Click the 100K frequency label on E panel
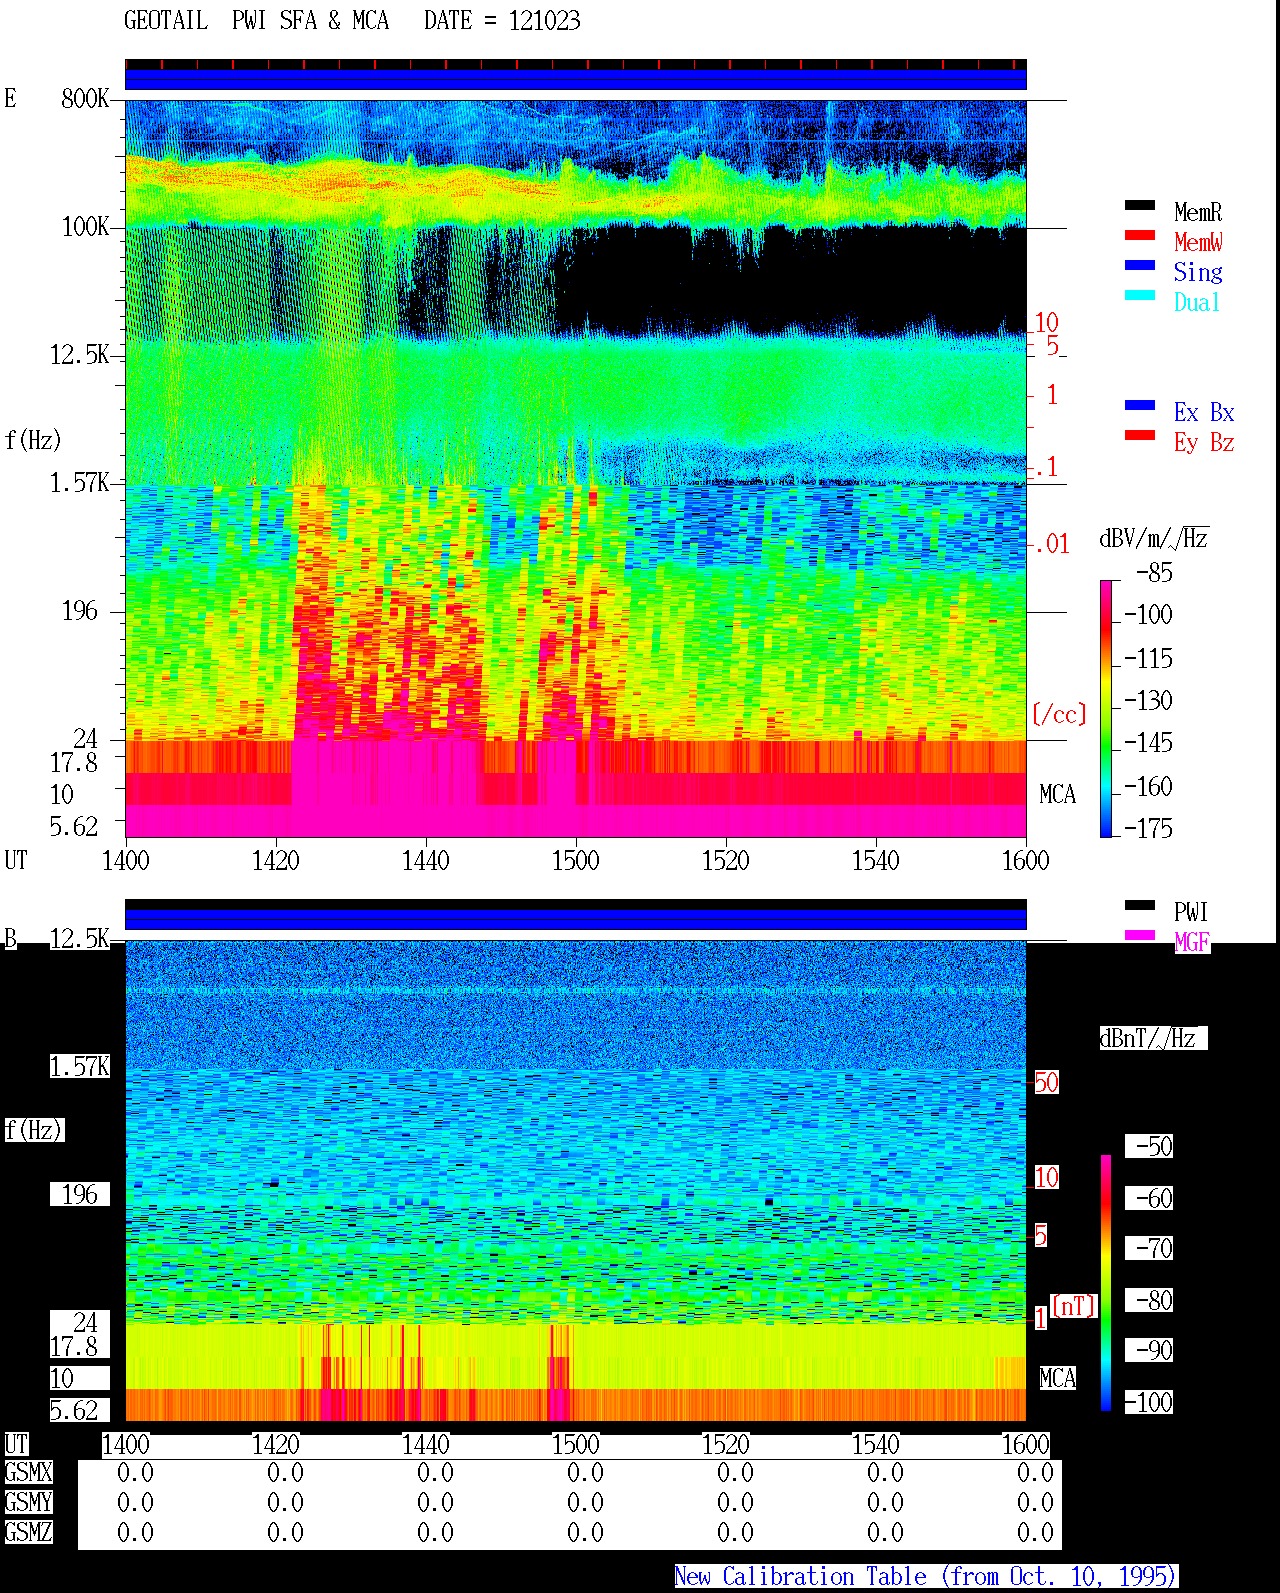This screenshot has width=1280, height=1593. pos(85,226)
